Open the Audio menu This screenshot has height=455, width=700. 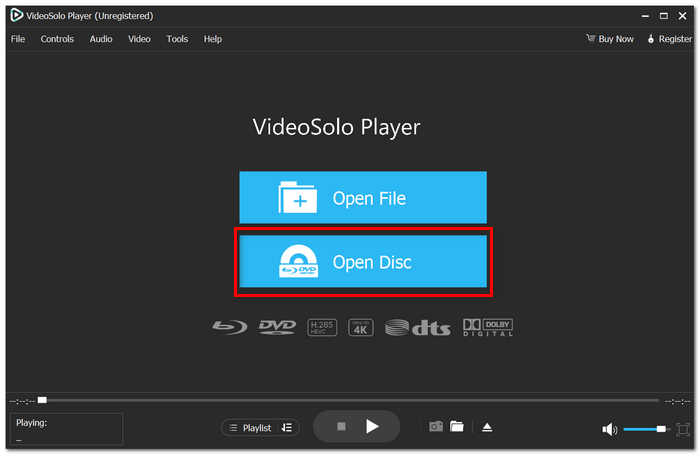(101, 39)
